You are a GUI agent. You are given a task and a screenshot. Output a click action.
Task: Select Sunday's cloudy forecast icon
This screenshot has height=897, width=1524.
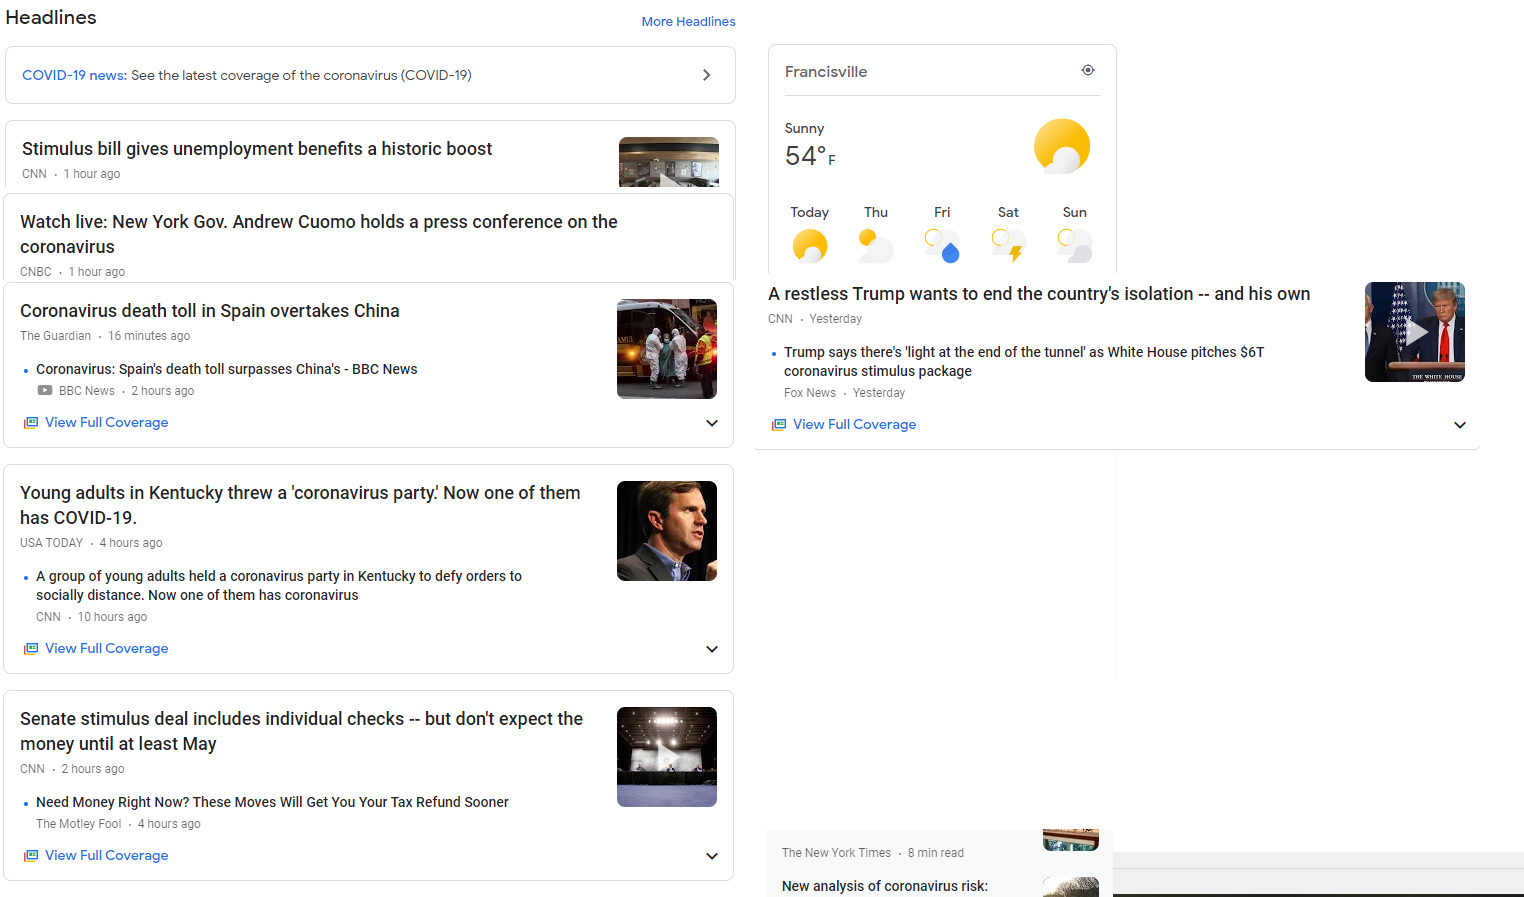(1075, 246)
